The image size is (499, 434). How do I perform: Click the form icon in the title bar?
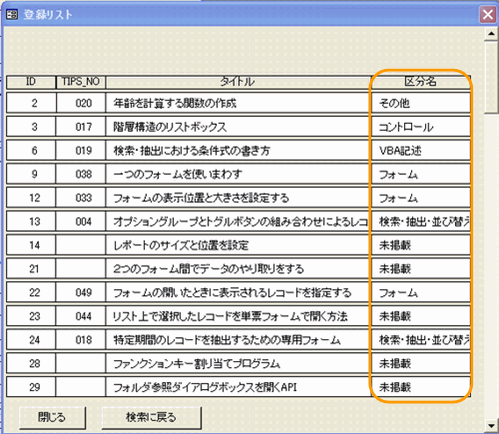point(12,15)
